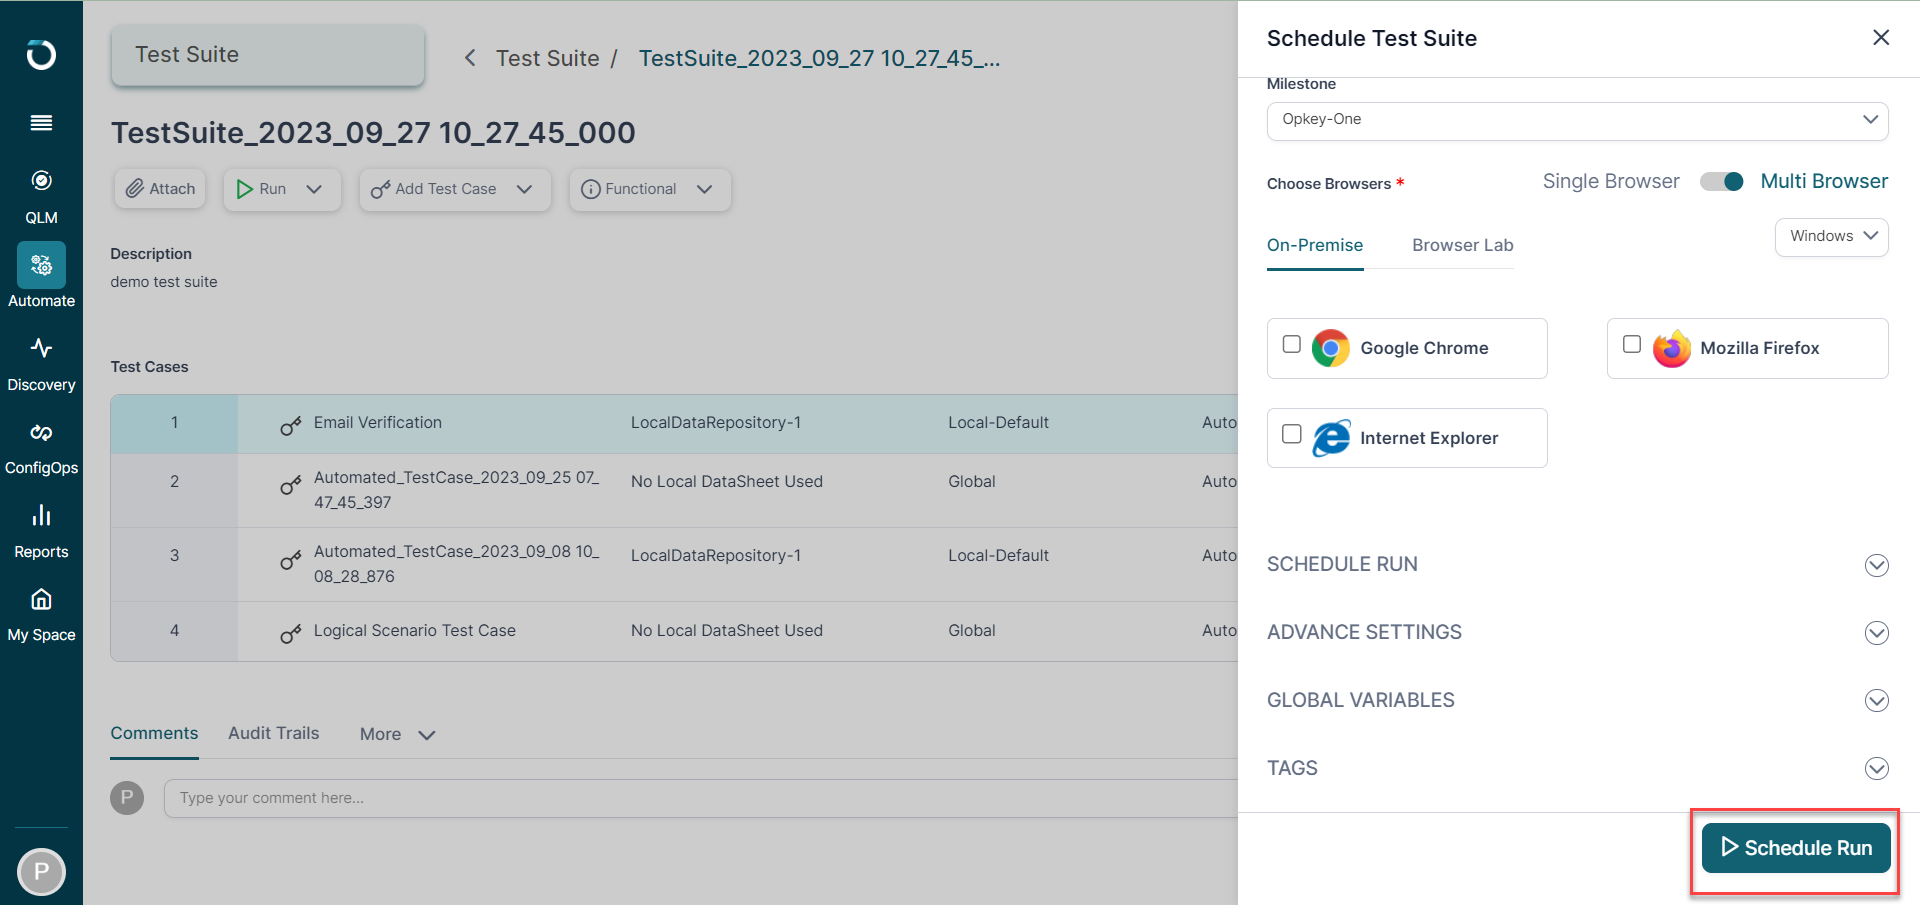The image size is (1920, 905).
Task: Open the Reports sidebar icon
Action: pos(41,515)
